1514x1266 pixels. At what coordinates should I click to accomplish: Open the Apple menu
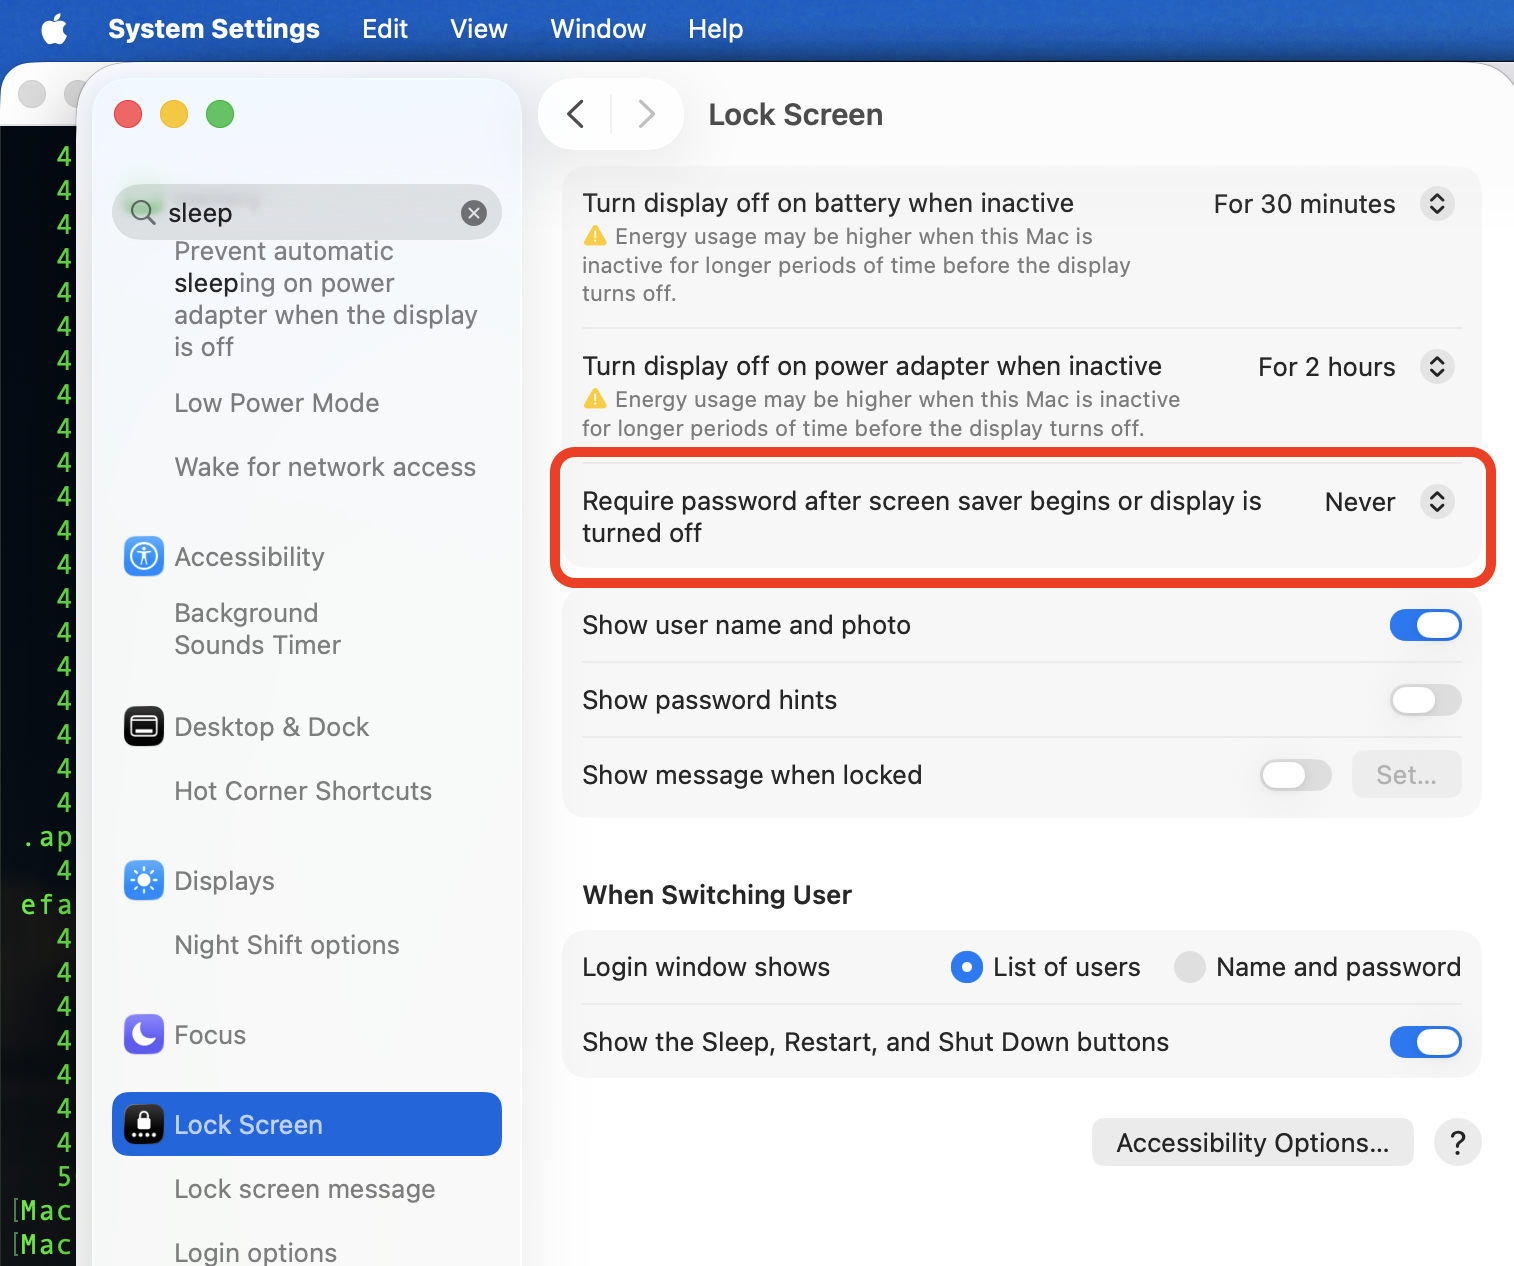click(55, 29)
